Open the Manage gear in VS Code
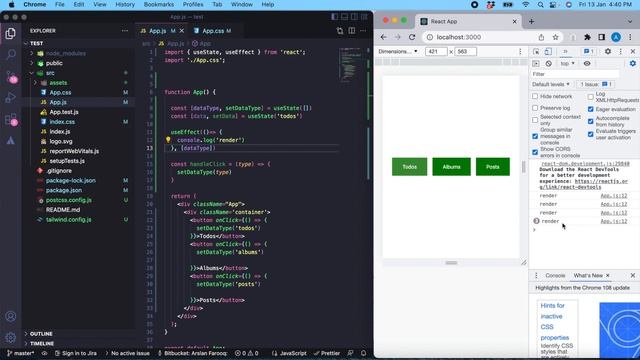The height and width of the screenshot is (360, 640). click(x=11, y=338)
